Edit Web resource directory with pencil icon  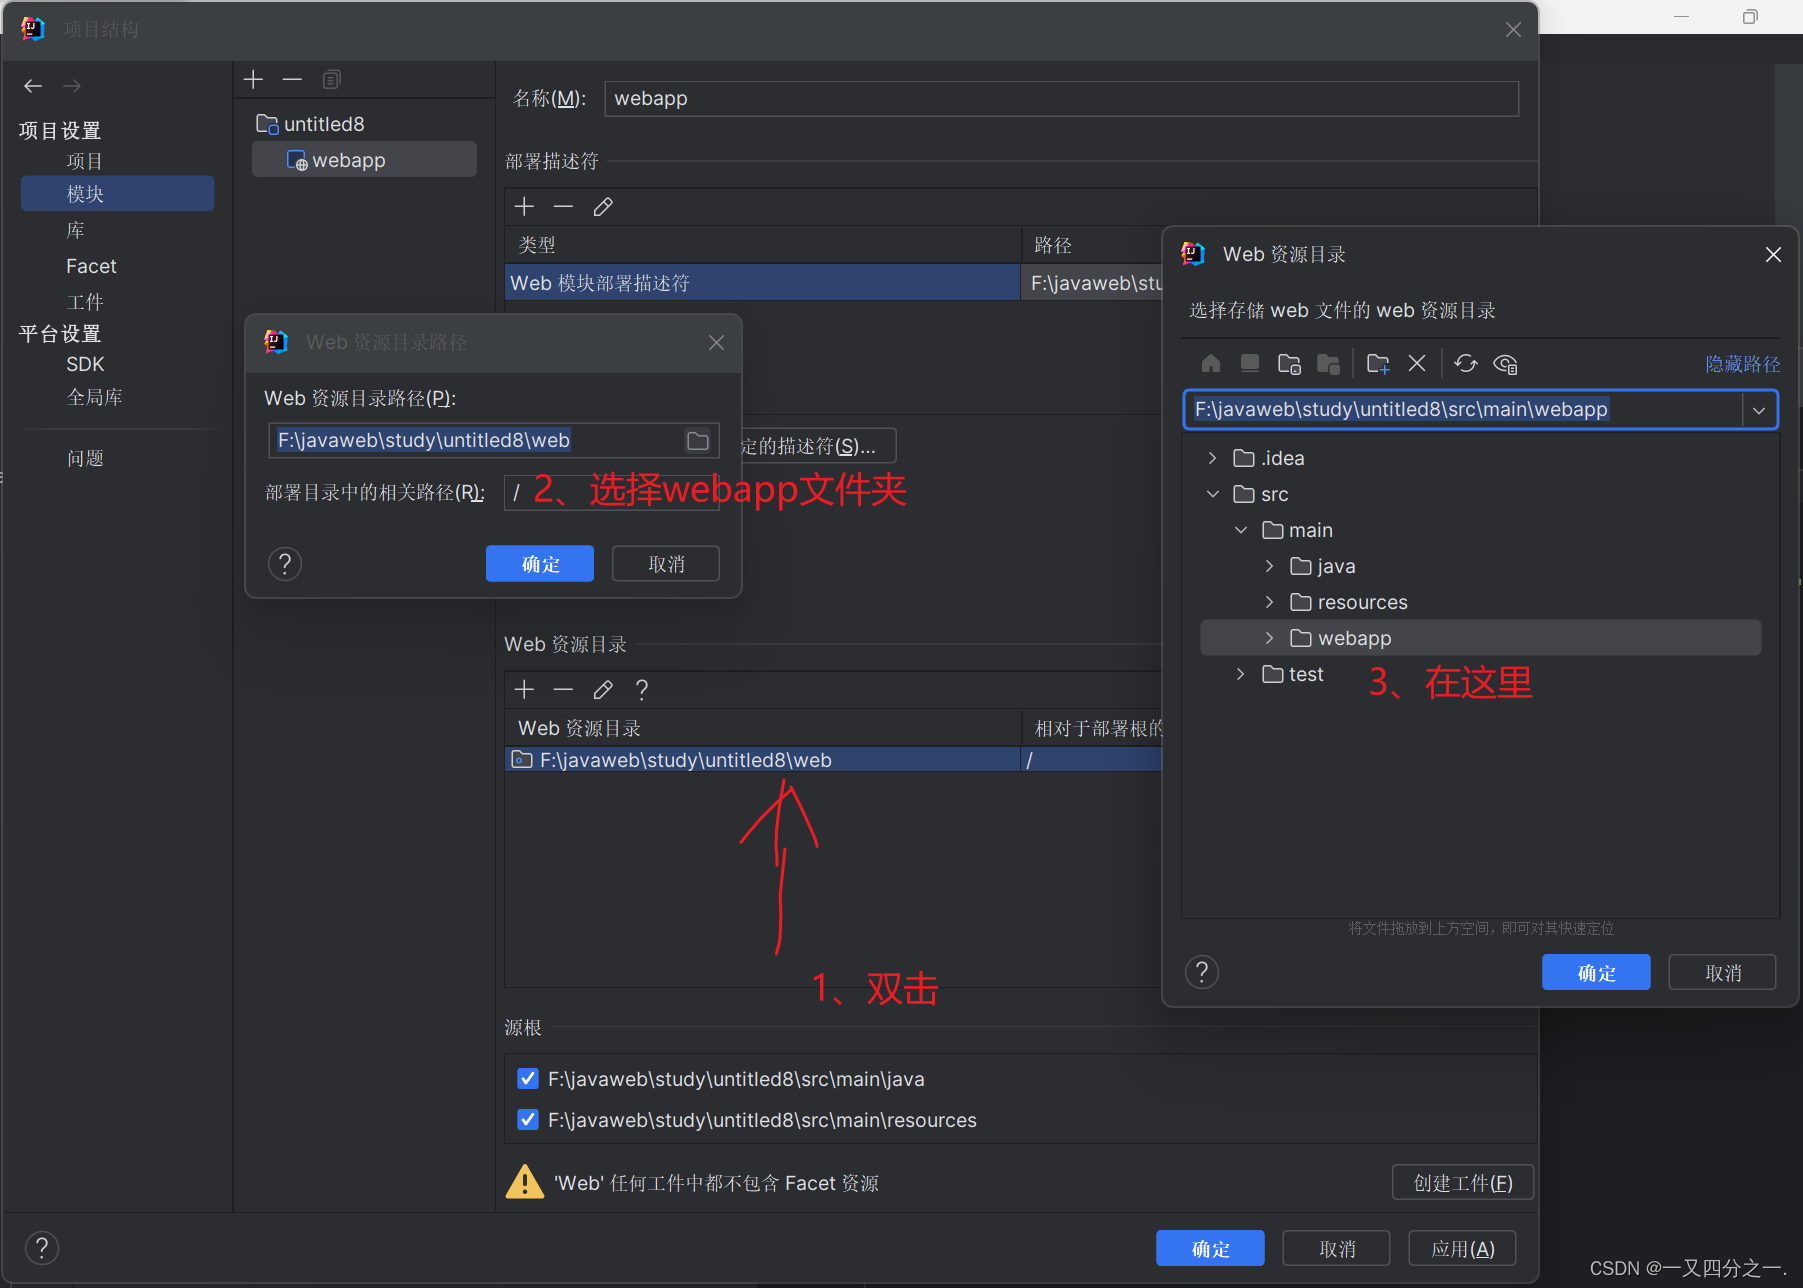pos(603,689)
